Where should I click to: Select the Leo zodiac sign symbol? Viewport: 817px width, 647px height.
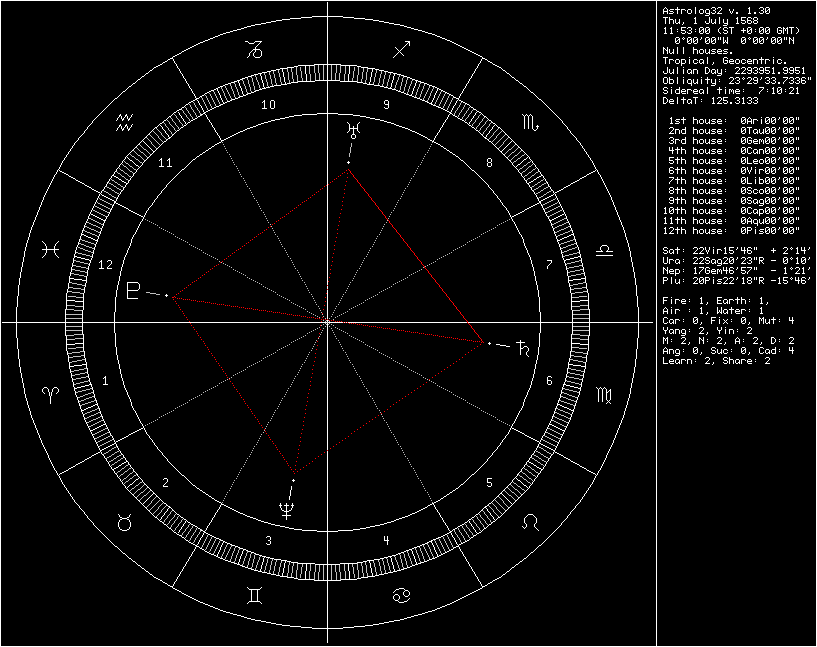point(527,523)
